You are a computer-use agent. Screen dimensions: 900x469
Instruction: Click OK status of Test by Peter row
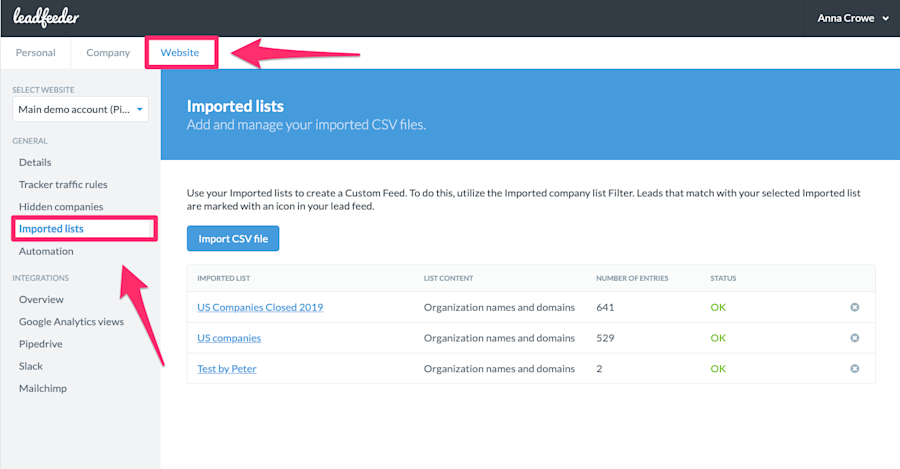pos(718,369)
